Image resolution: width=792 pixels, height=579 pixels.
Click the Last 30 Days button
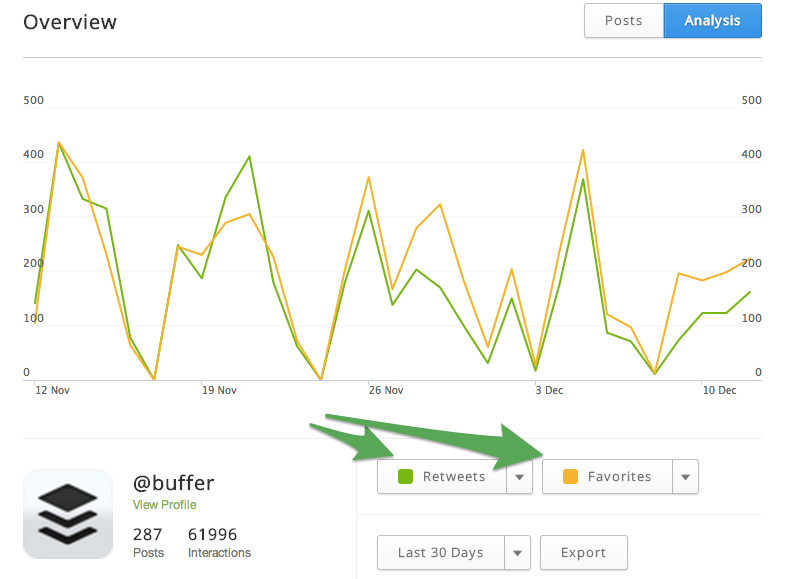tap(440, 552)
